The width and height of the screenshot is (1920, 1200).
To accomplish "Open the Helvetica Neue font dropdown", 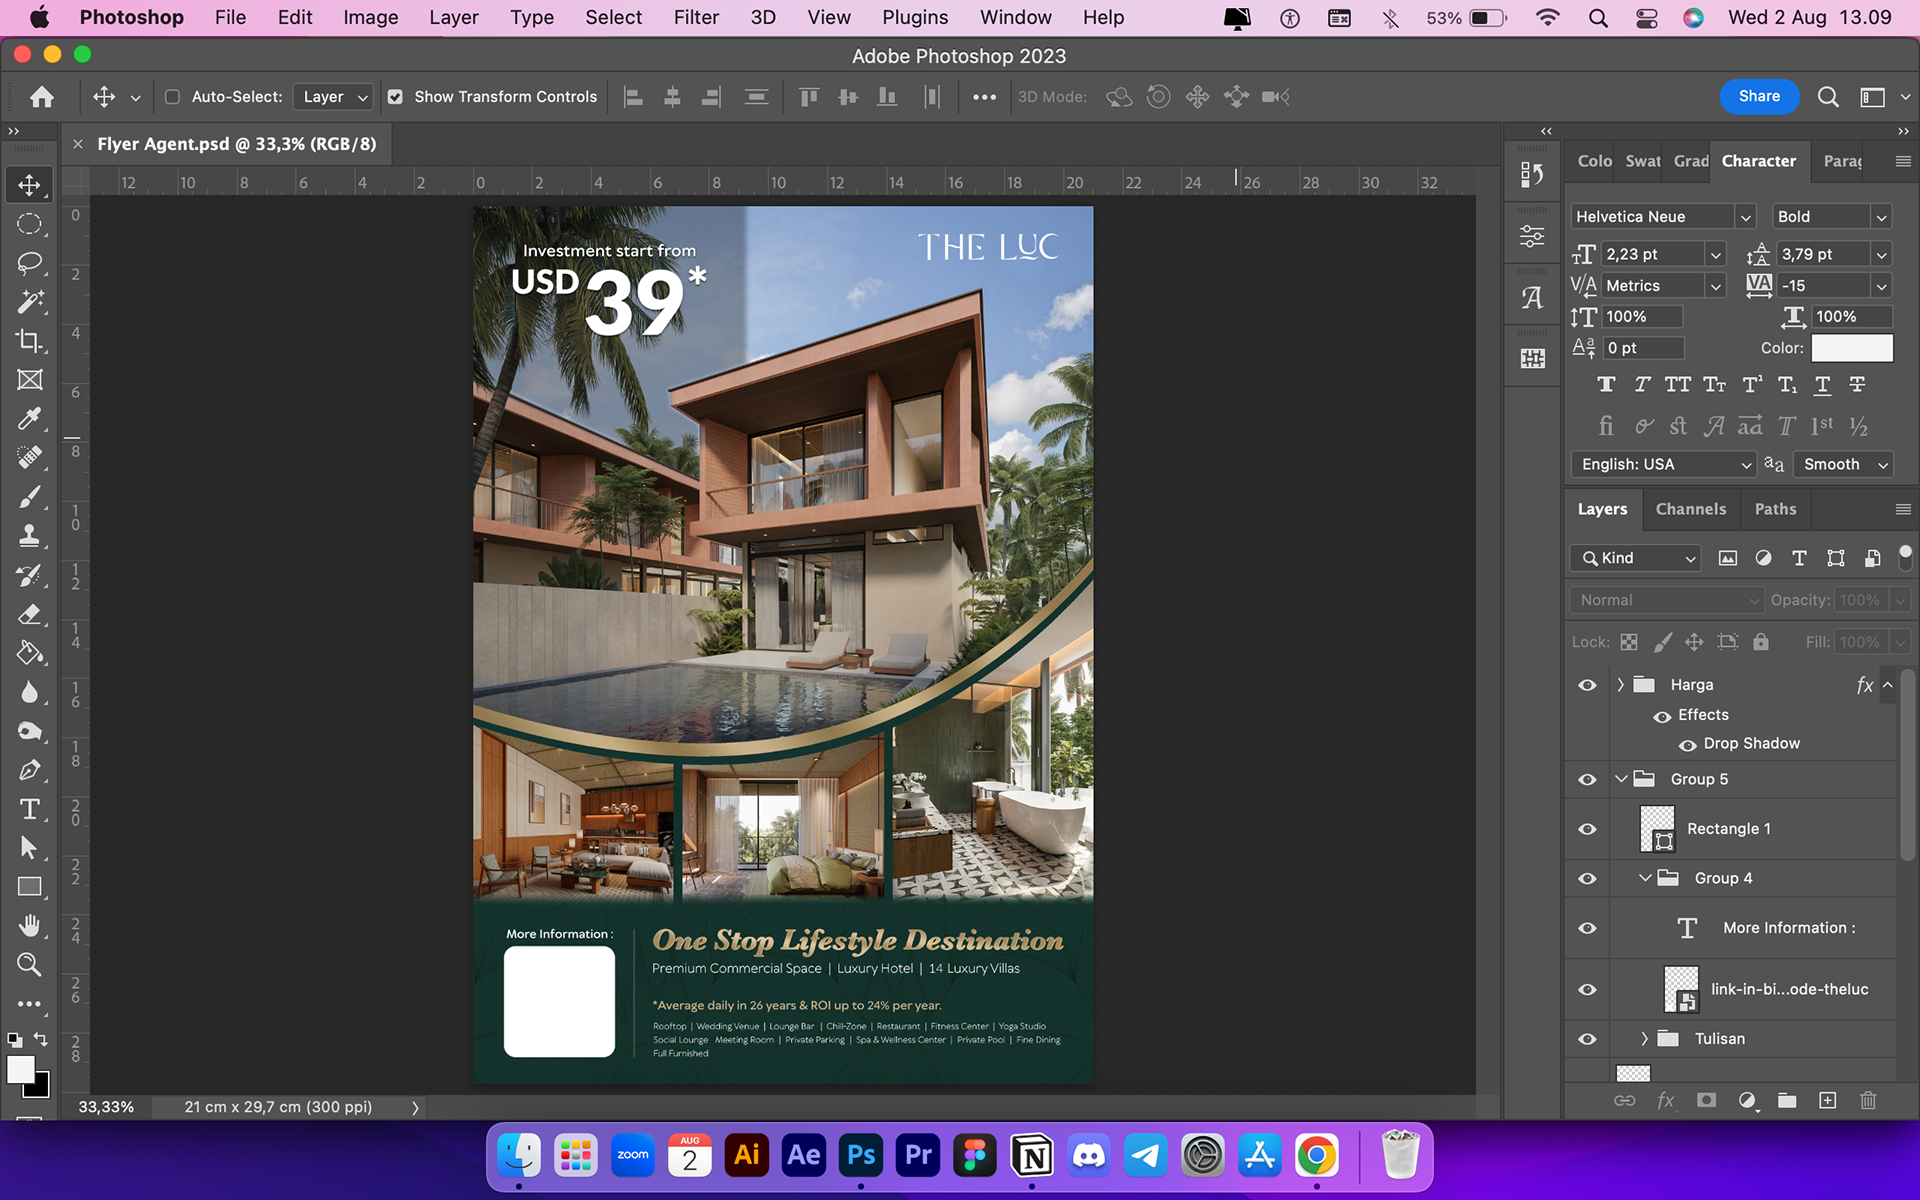I will (1745, 217).
